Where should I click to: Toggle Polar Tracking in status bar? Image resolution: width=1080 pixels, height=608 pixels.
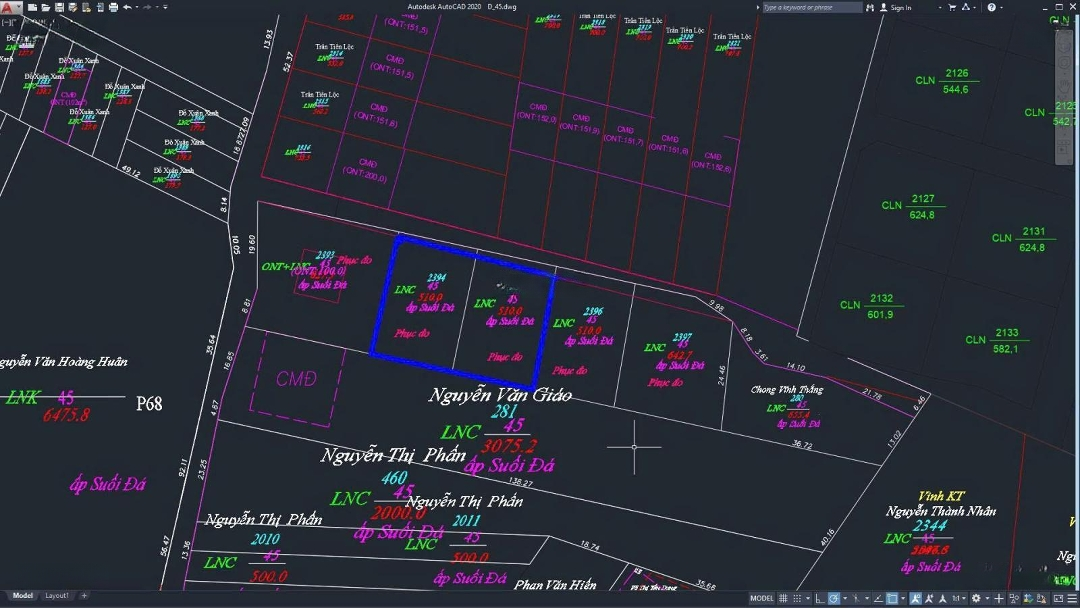[834, 598]
